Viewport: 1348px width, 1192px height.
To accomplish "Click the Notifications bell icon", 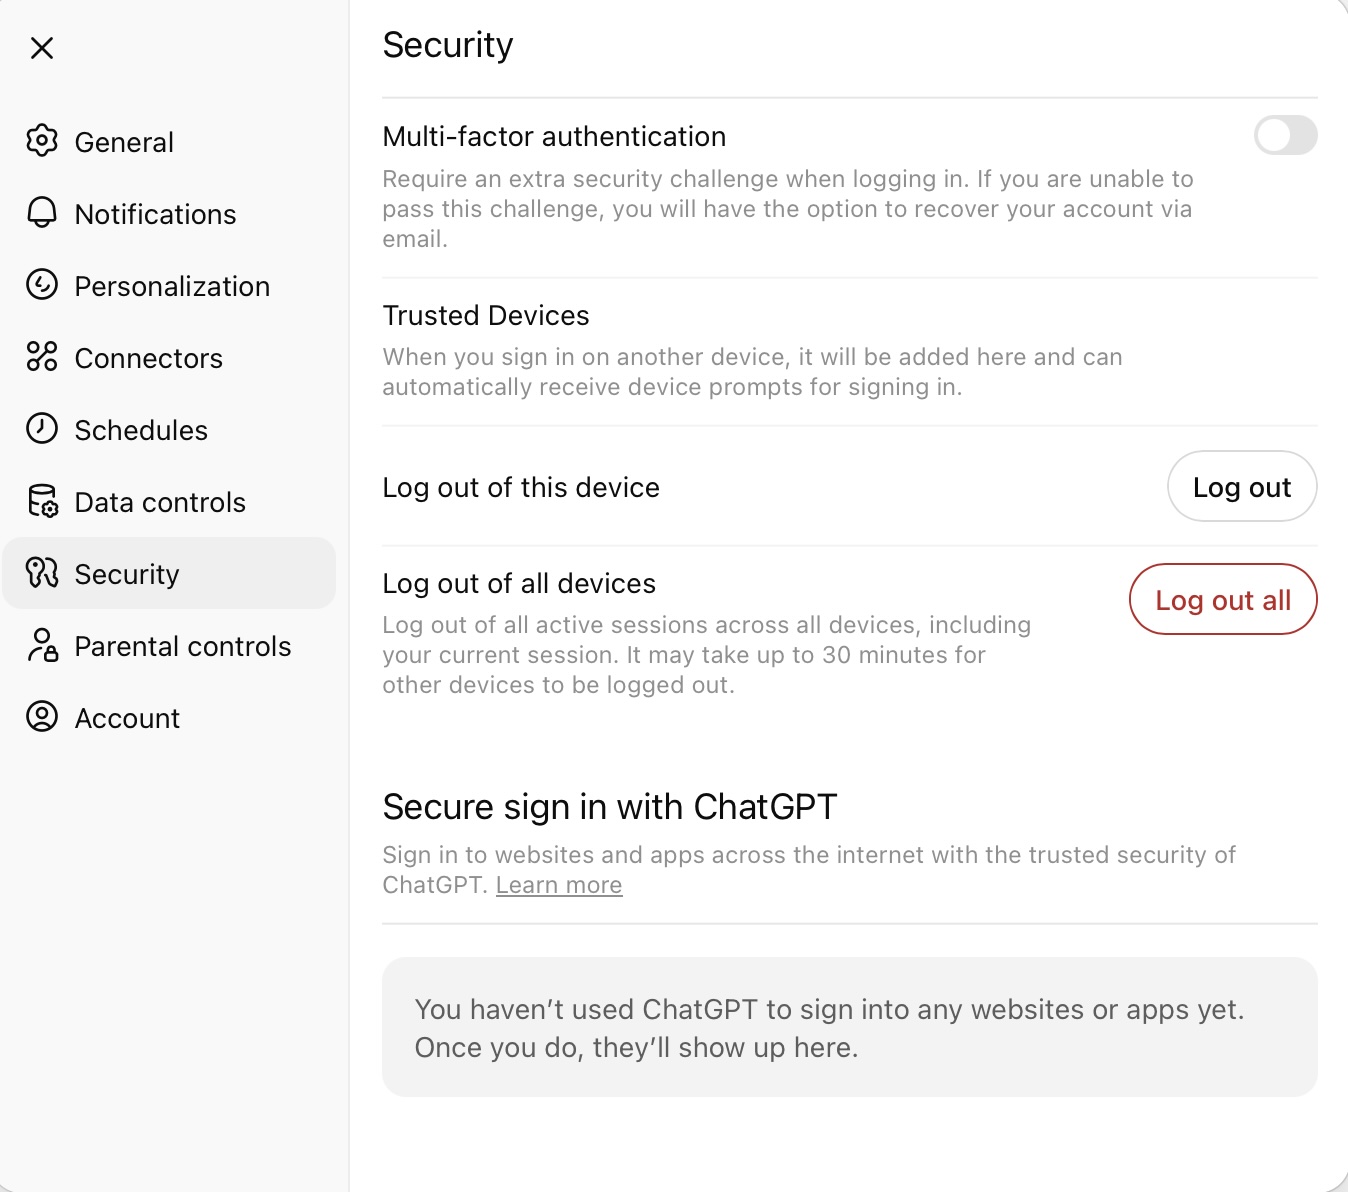I will 42,213.
